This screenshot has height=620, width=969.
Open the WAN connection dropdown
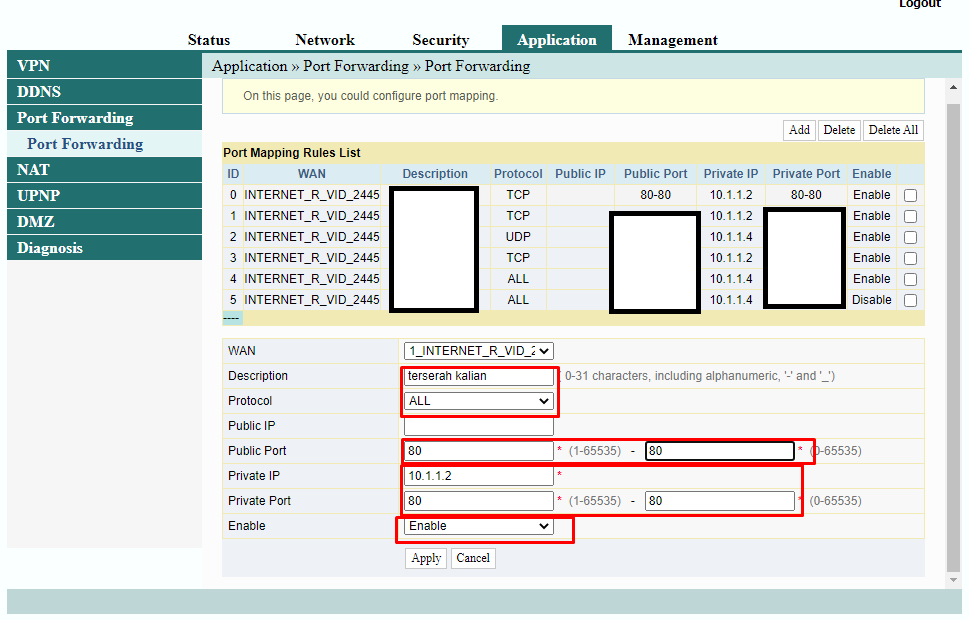click(478, 351)
